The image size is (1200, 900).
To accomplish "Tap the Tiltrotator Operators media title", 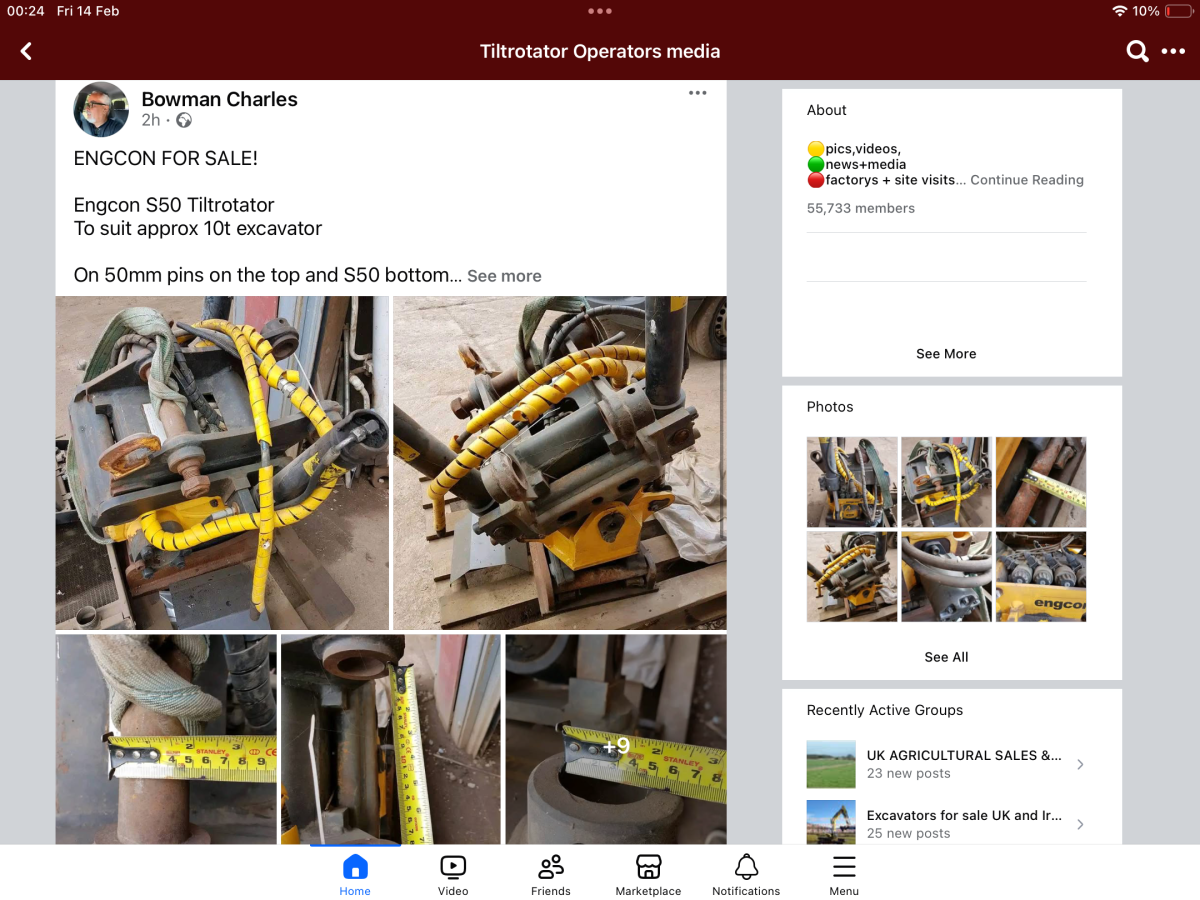I will tap(600, 51).
